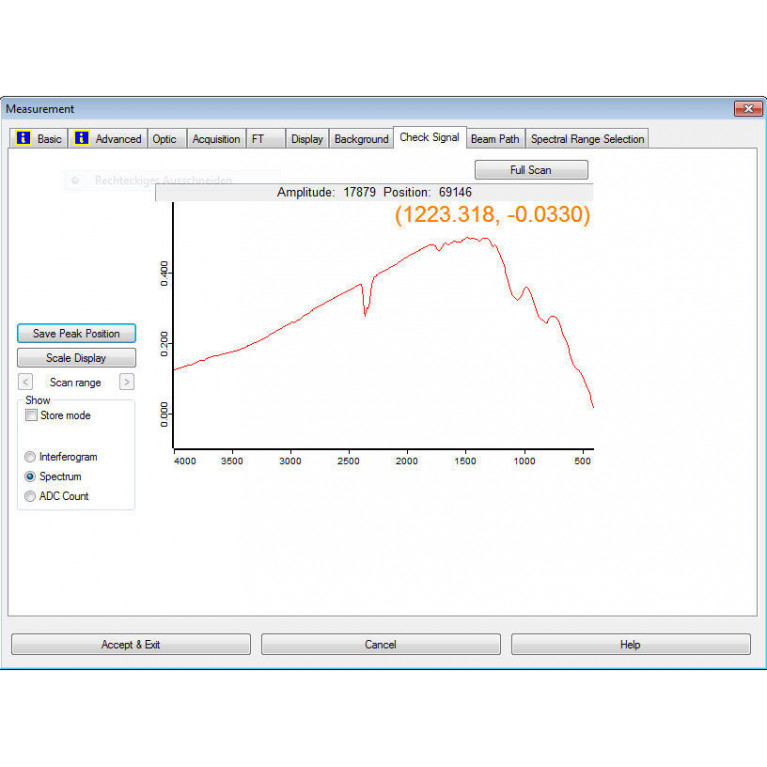Click Save Peak Position

click(x=76, y=334)
